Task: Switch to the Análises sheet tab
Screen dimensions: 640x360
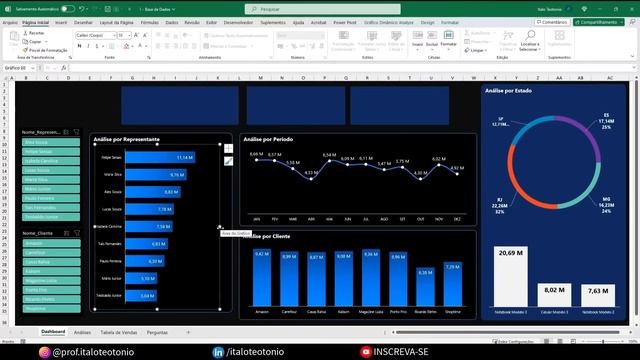Action: 82,333
